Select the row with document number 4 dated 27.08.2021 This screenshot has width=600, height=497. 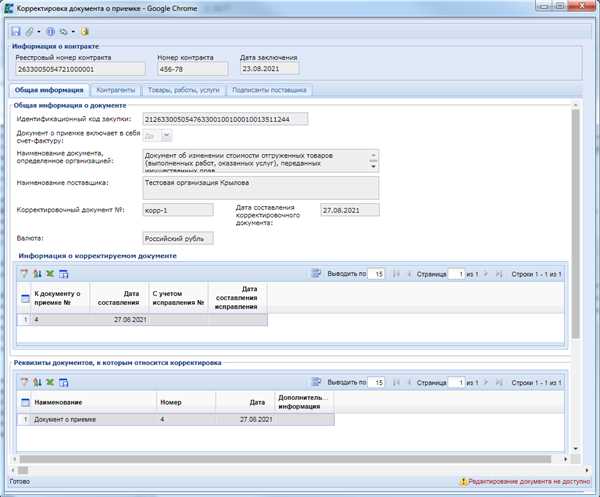point(142,319)
